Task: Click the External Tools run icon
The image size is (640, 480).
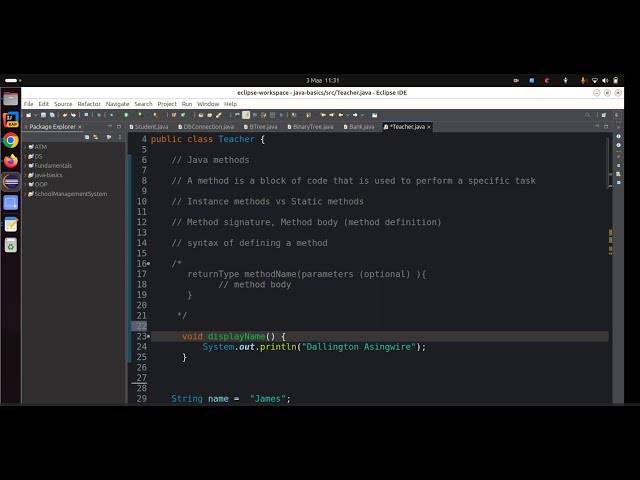Action: pyautogui.click(x=155, y=115)
